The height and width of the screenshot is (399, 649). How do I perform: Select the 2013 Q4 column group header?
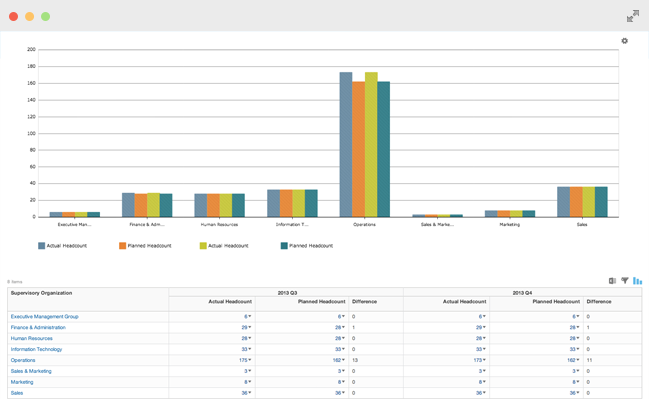pos(522,293)
